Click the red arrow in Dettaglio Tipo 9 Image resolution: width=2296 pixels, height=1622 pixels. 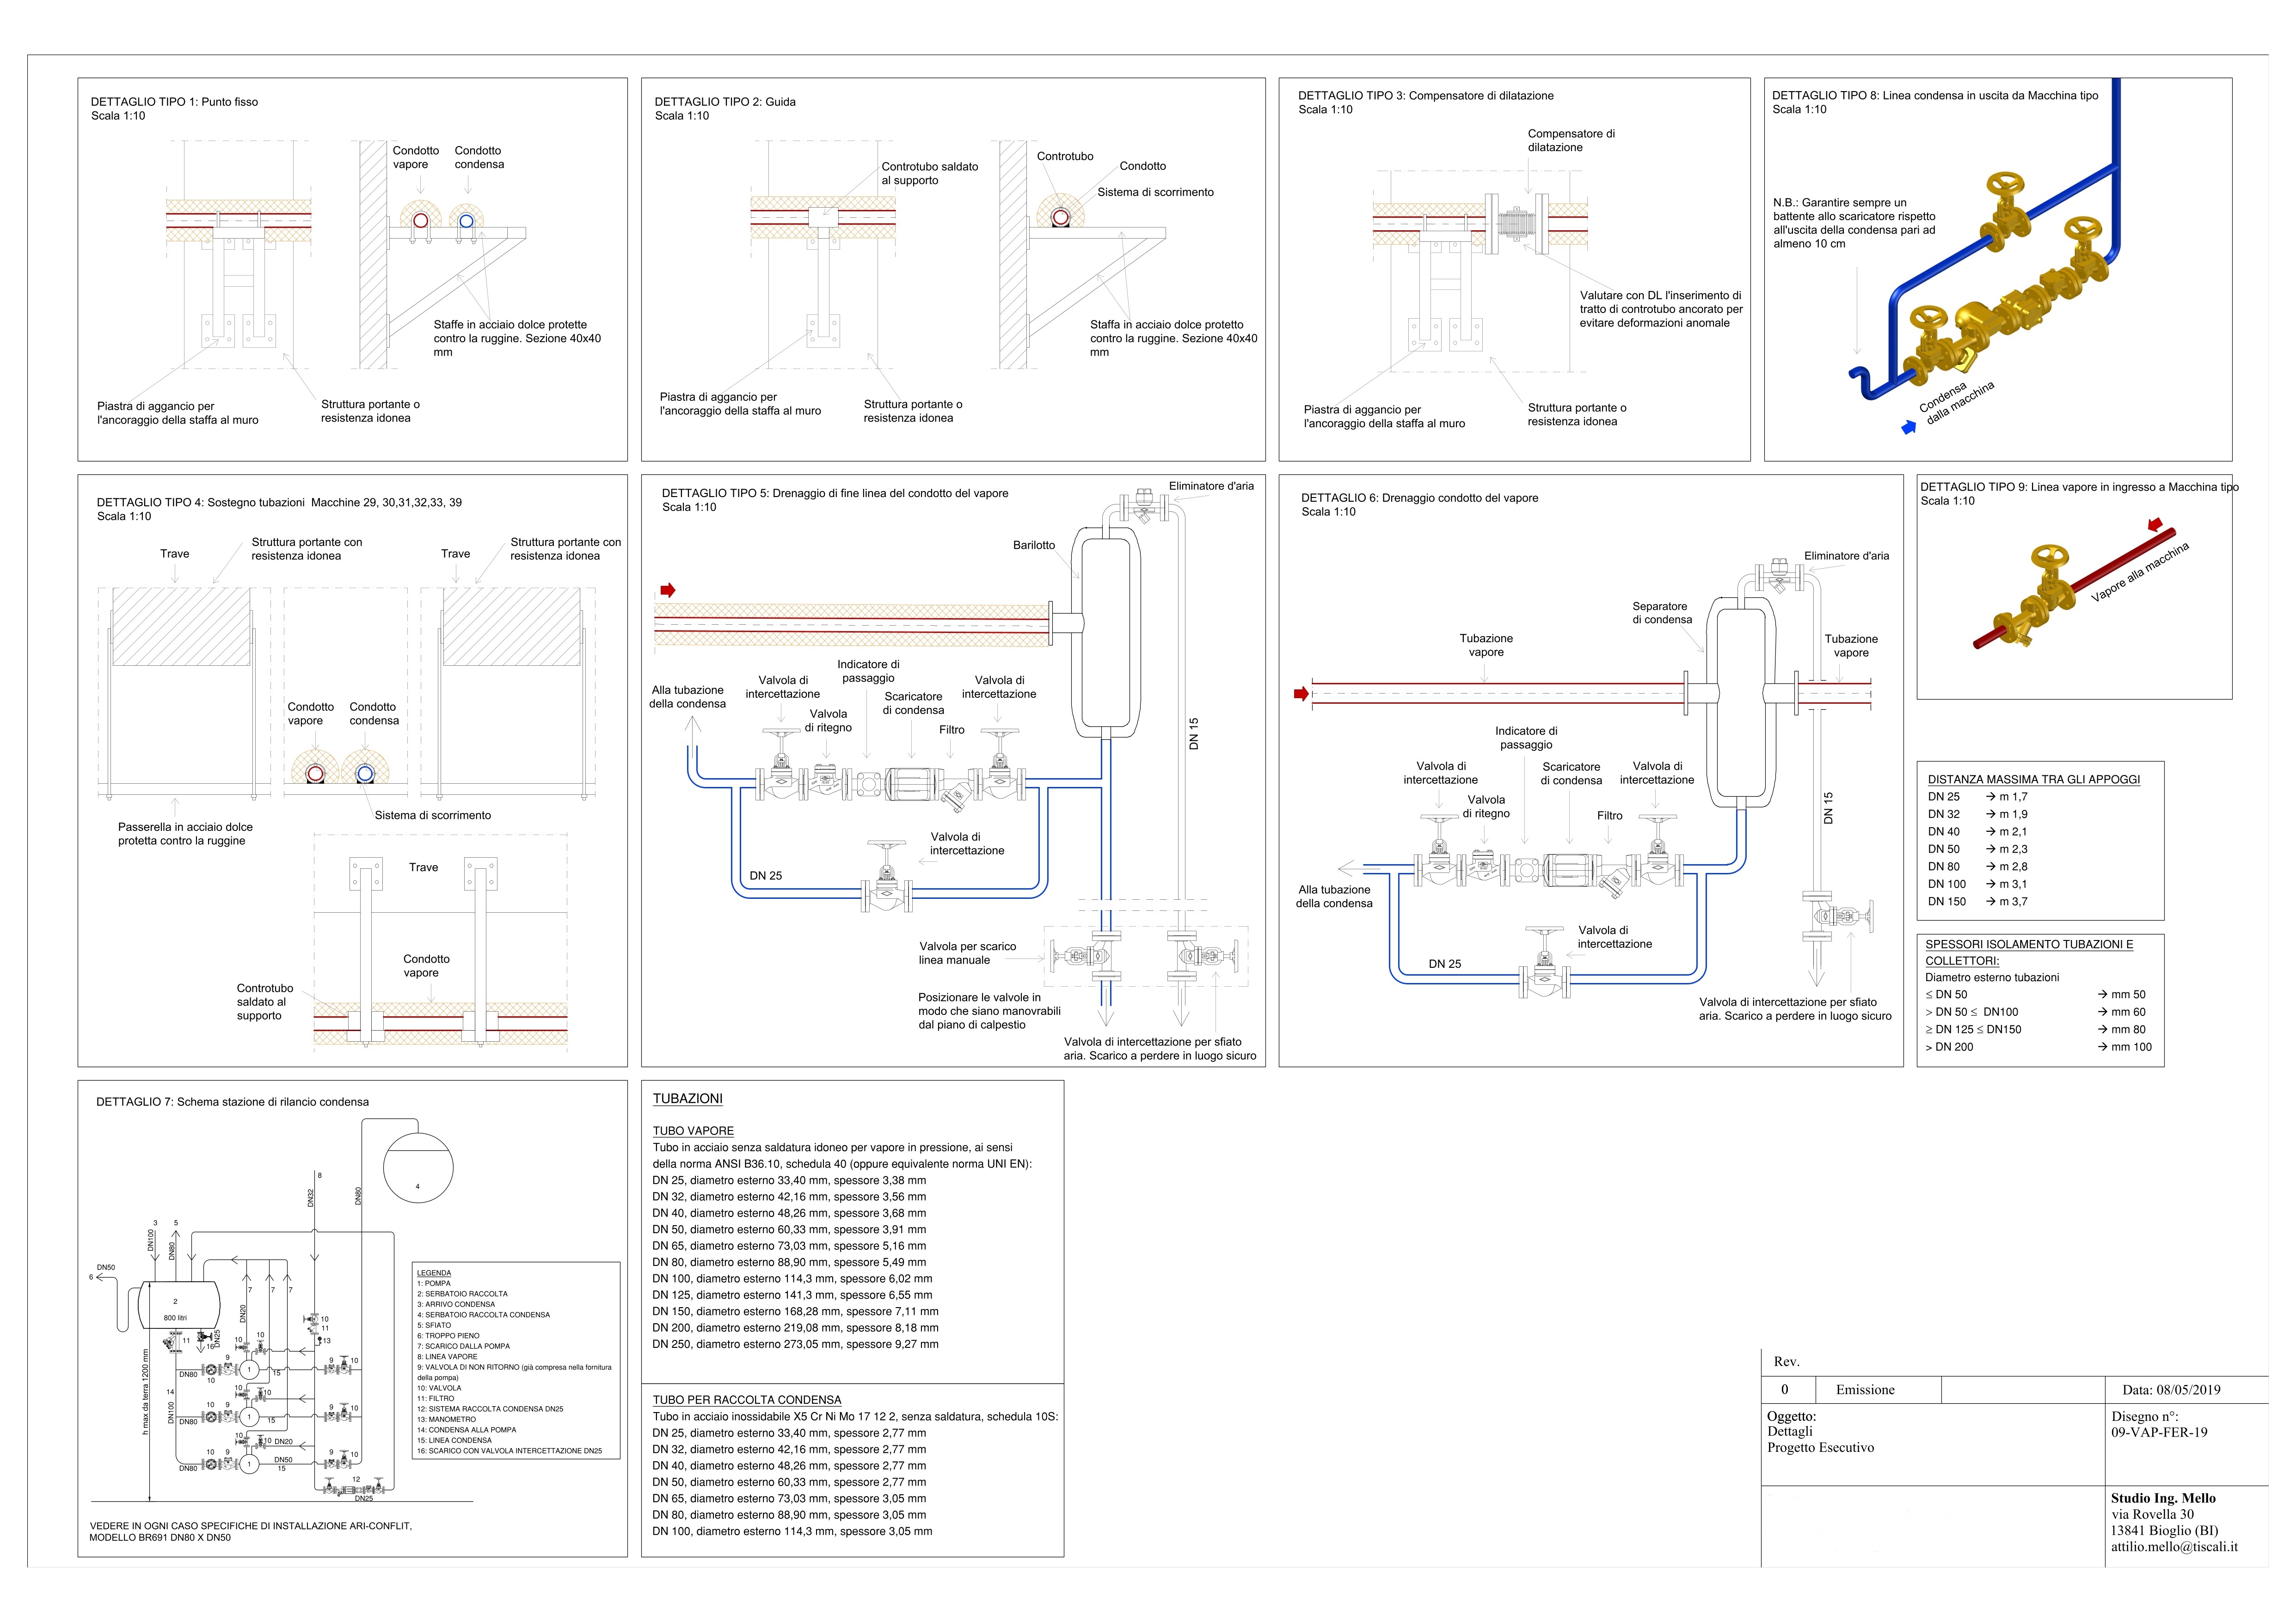pyautogui.click(x=2155, y=524)
